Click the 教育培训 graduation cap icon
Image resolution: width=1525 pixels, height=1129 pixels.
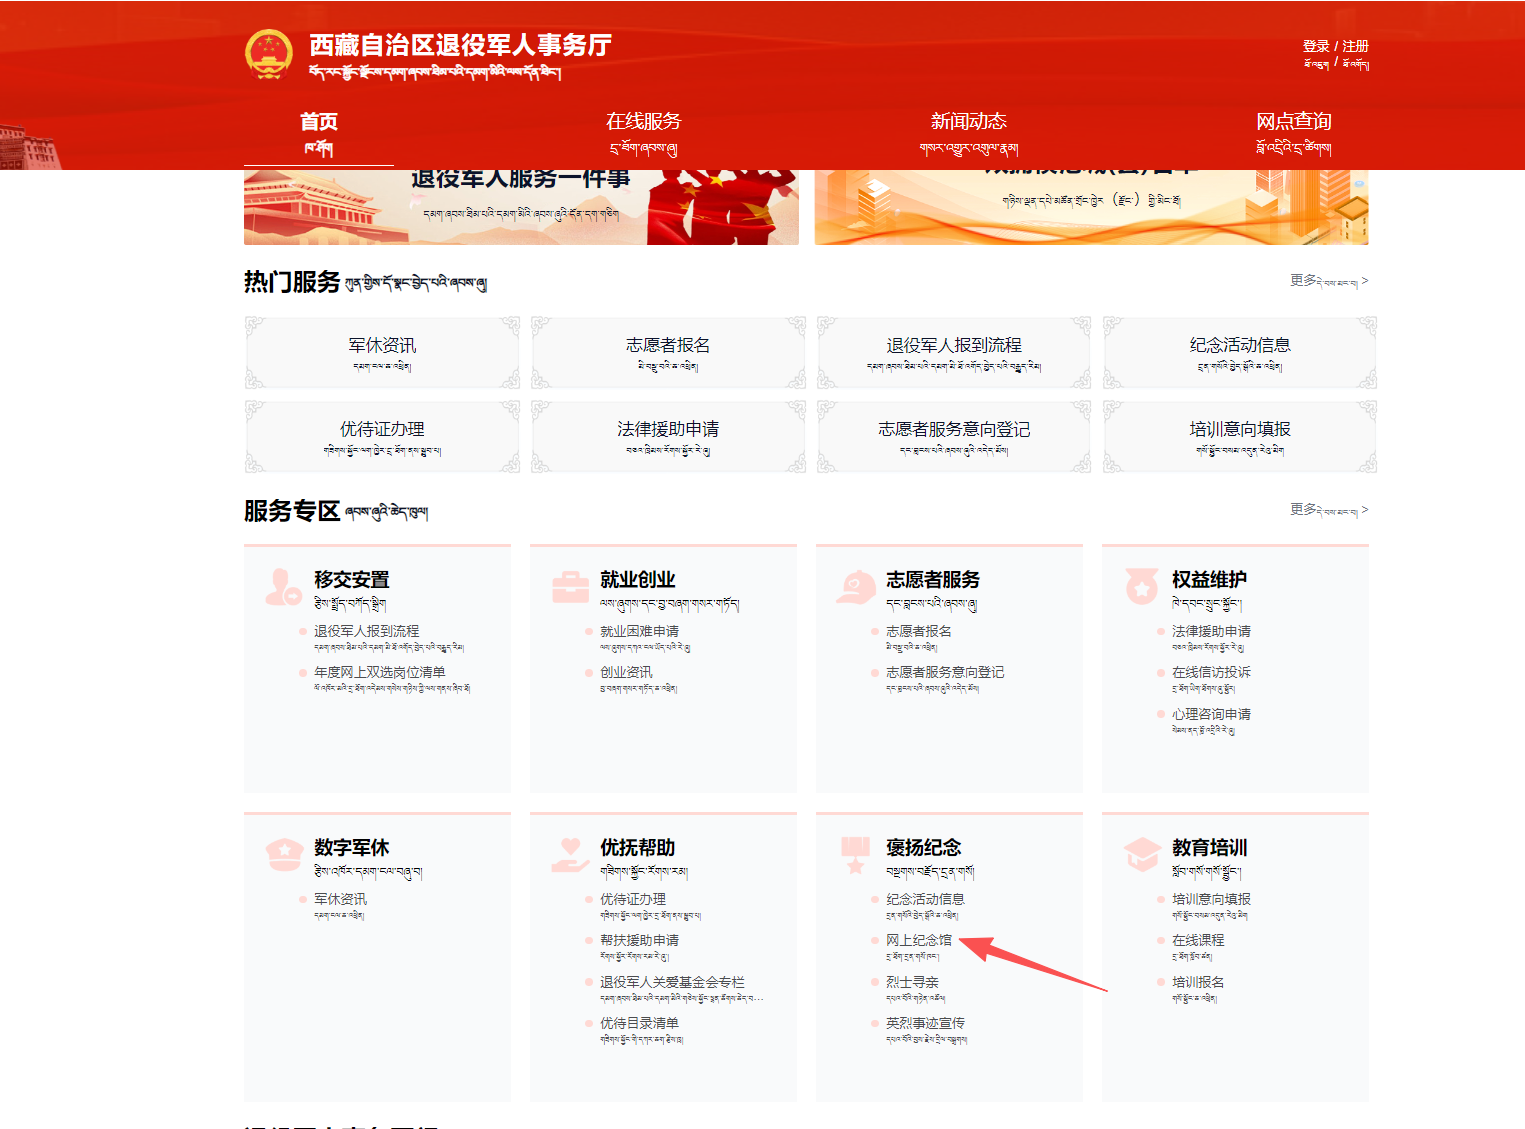[x=1141, y=855]
